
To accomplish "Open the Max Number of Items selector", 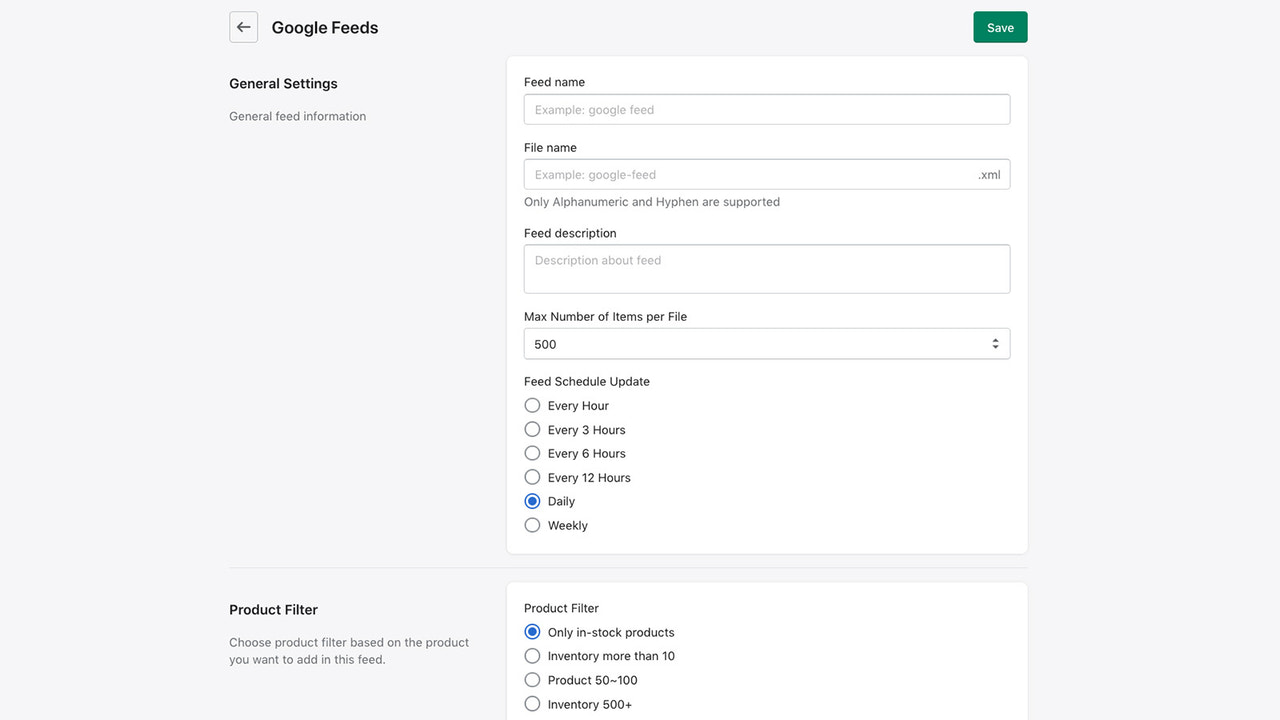I will coord(766,343).
